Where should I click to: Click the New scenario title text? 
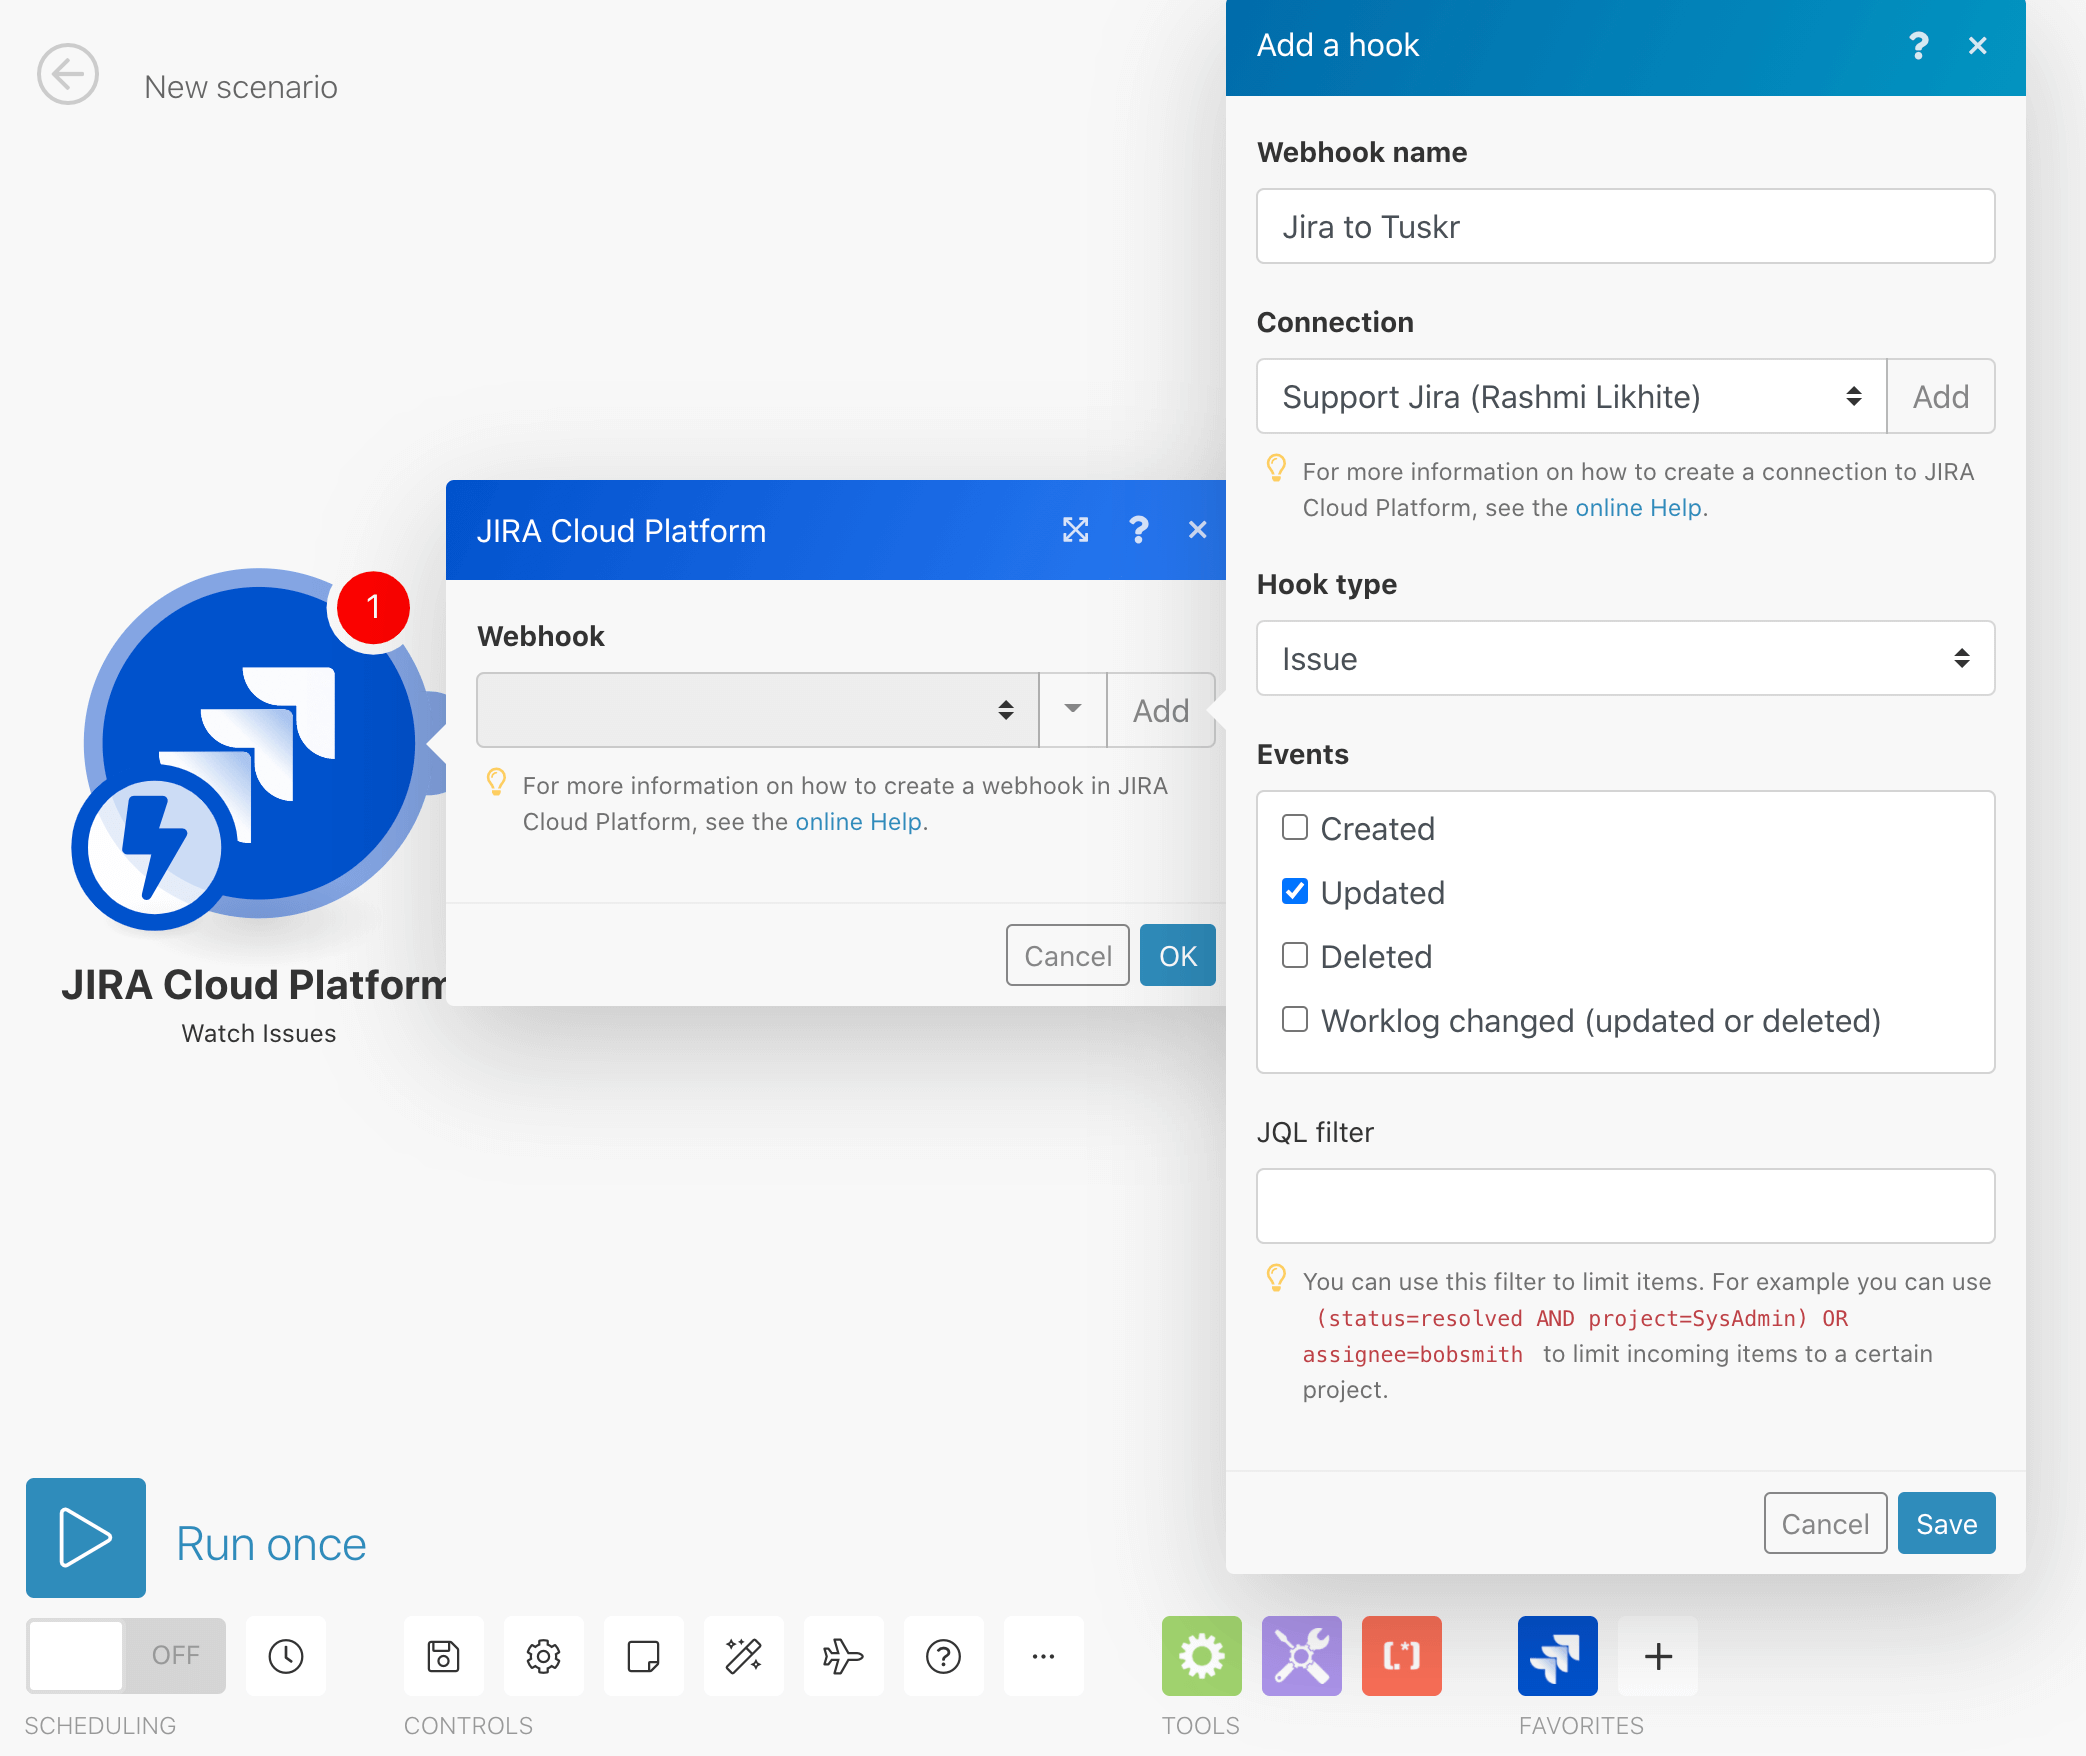[241, 87]
